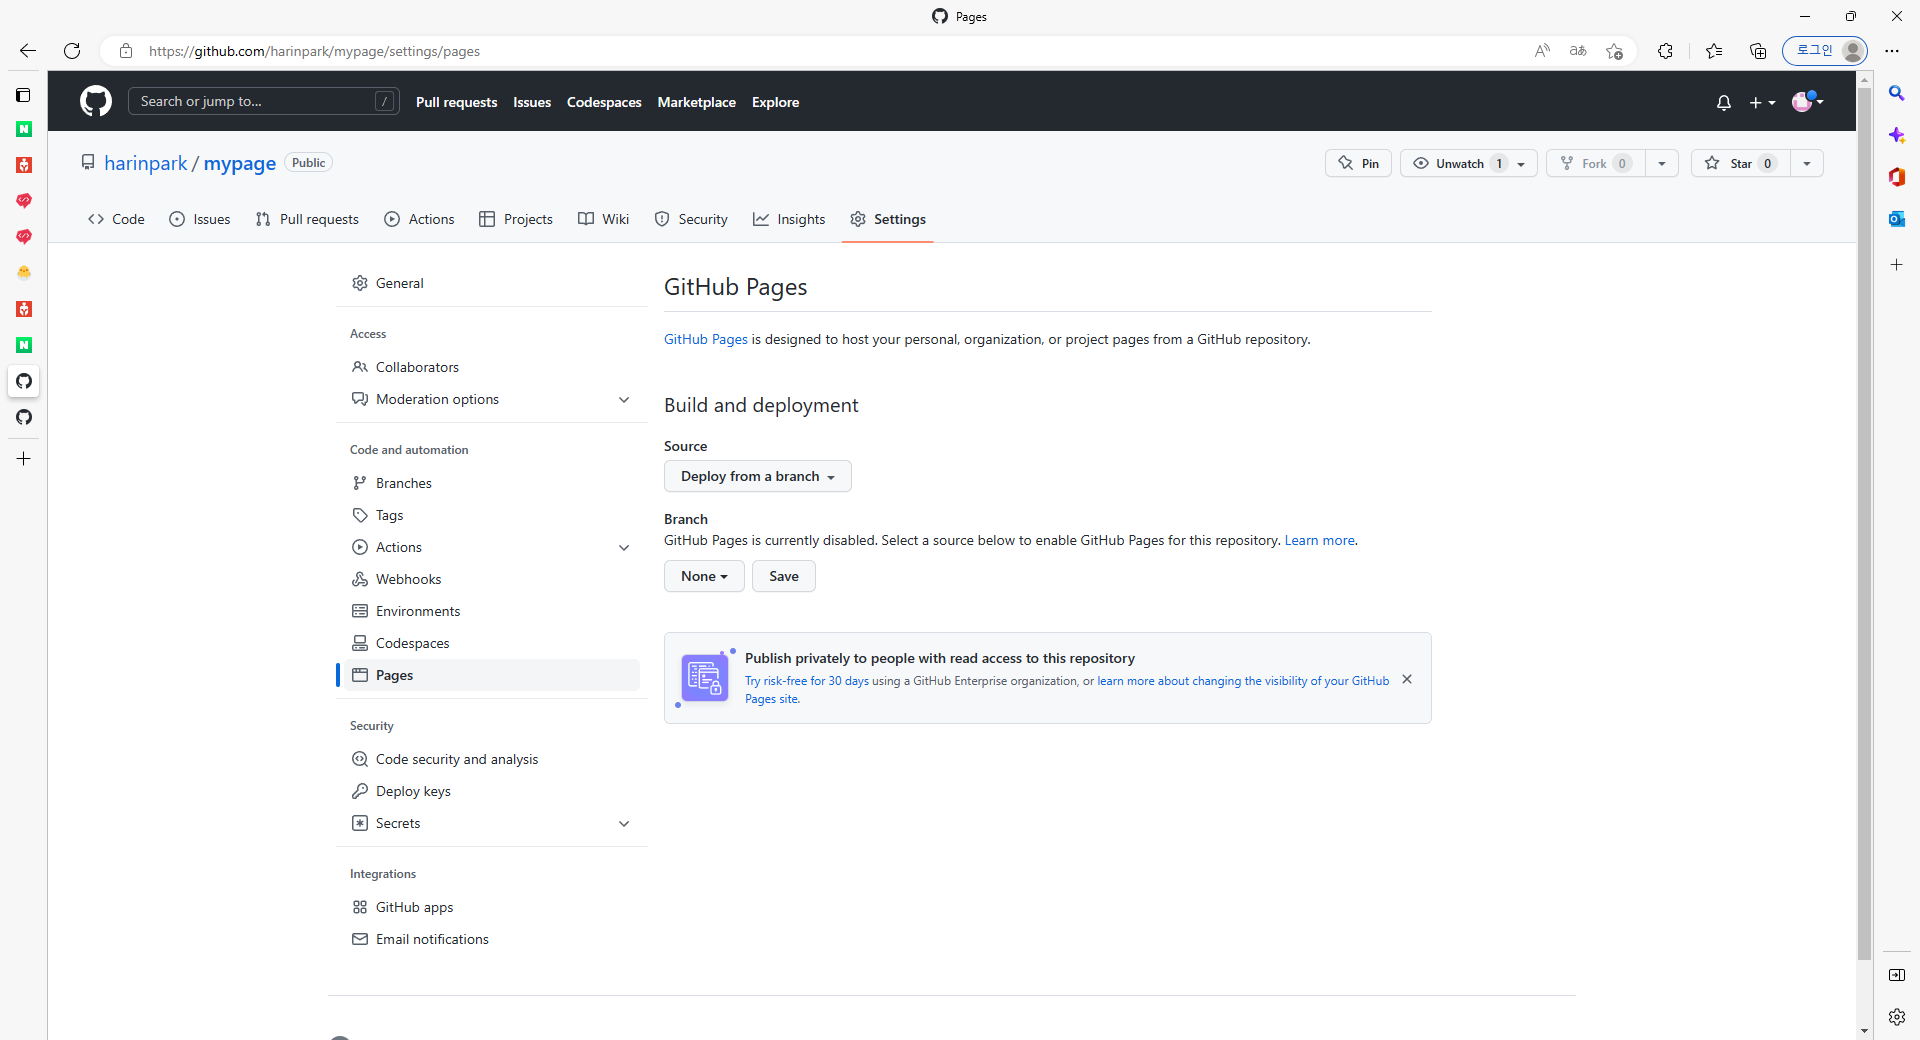This screenshot has height=1040, width=1920.
Task: Open Code security and analysis settings
Action: pyautogui.click(x=492, y=759)
